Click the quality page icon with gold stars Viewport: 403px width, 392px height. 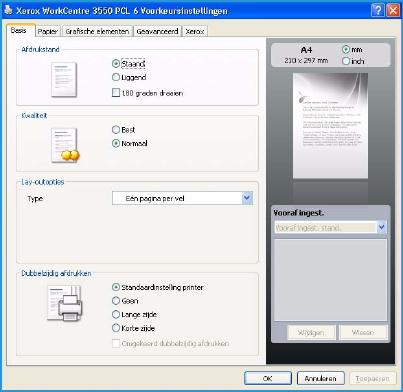65,145
